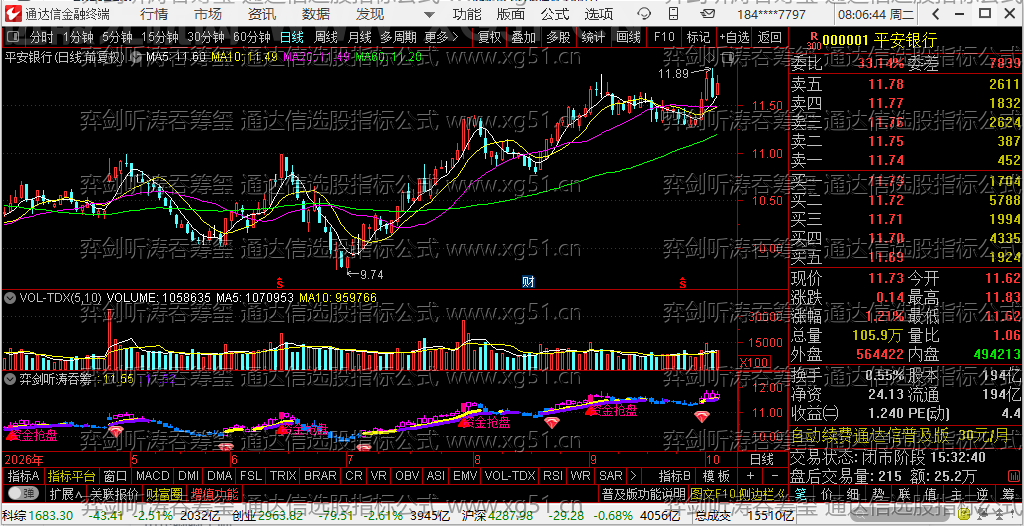Click the 财 marker under the chart
This screenshot has height=526, width=1024.
pyautogui.click(x=529, y=282)
